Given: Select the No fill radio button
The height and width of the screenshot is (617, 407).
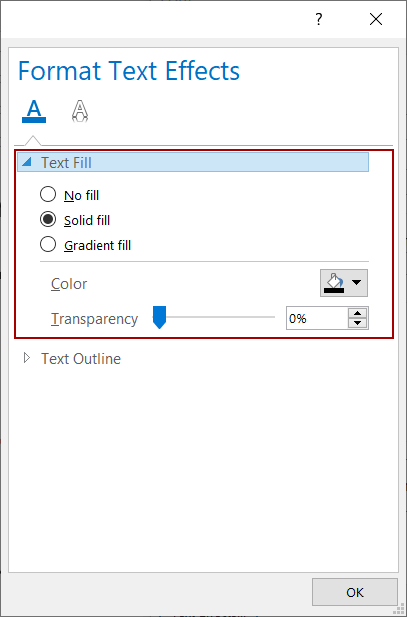Looking at the screenshot, I should (48, 194).
